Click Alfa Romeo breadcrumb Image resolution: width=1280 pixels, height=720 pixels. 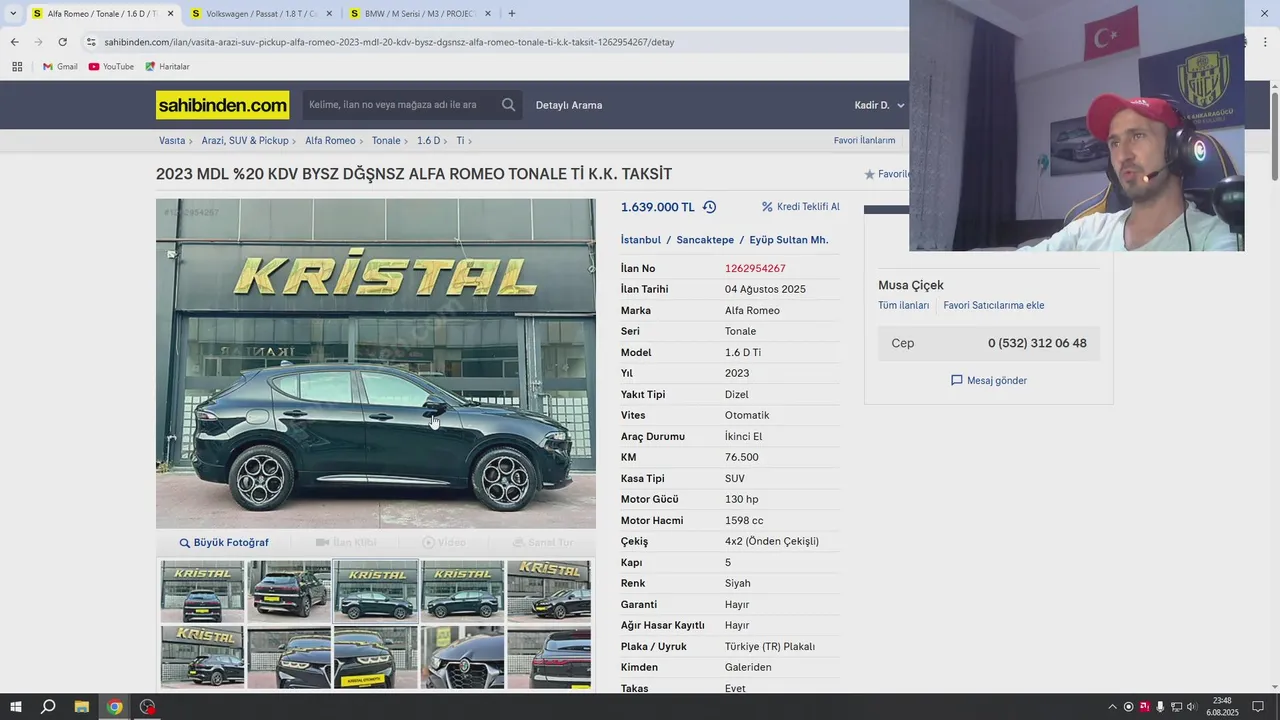click(330, 141)
